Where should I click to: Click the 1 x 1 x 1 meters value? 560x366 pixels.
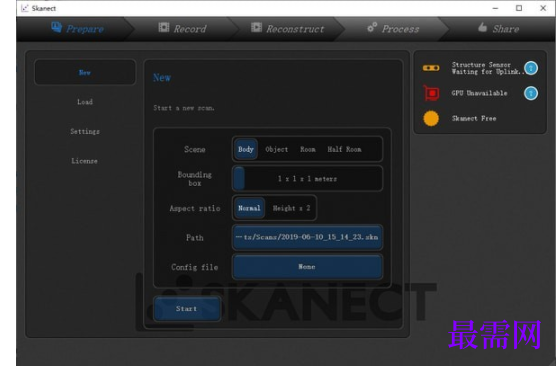pos(308,179)
